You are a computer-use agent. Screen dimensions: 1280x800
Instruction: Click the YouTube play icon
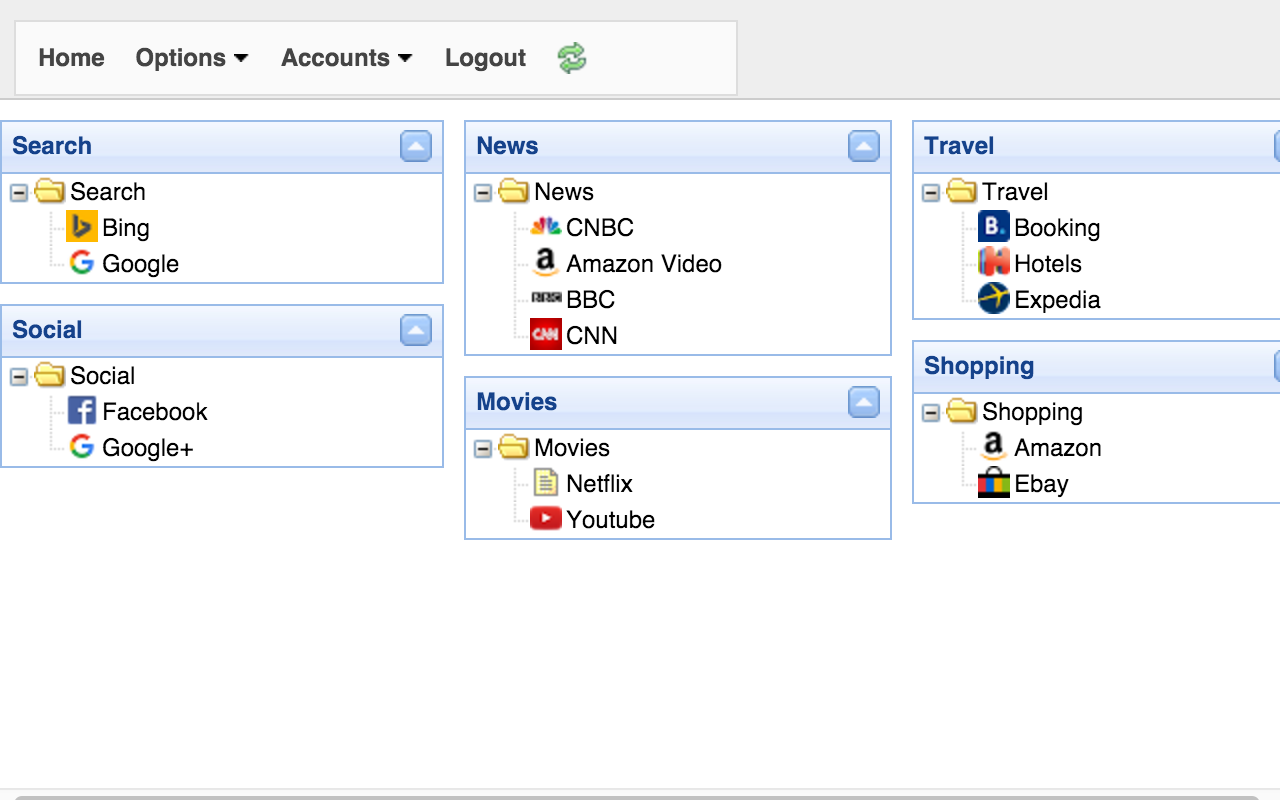point(545,519)
